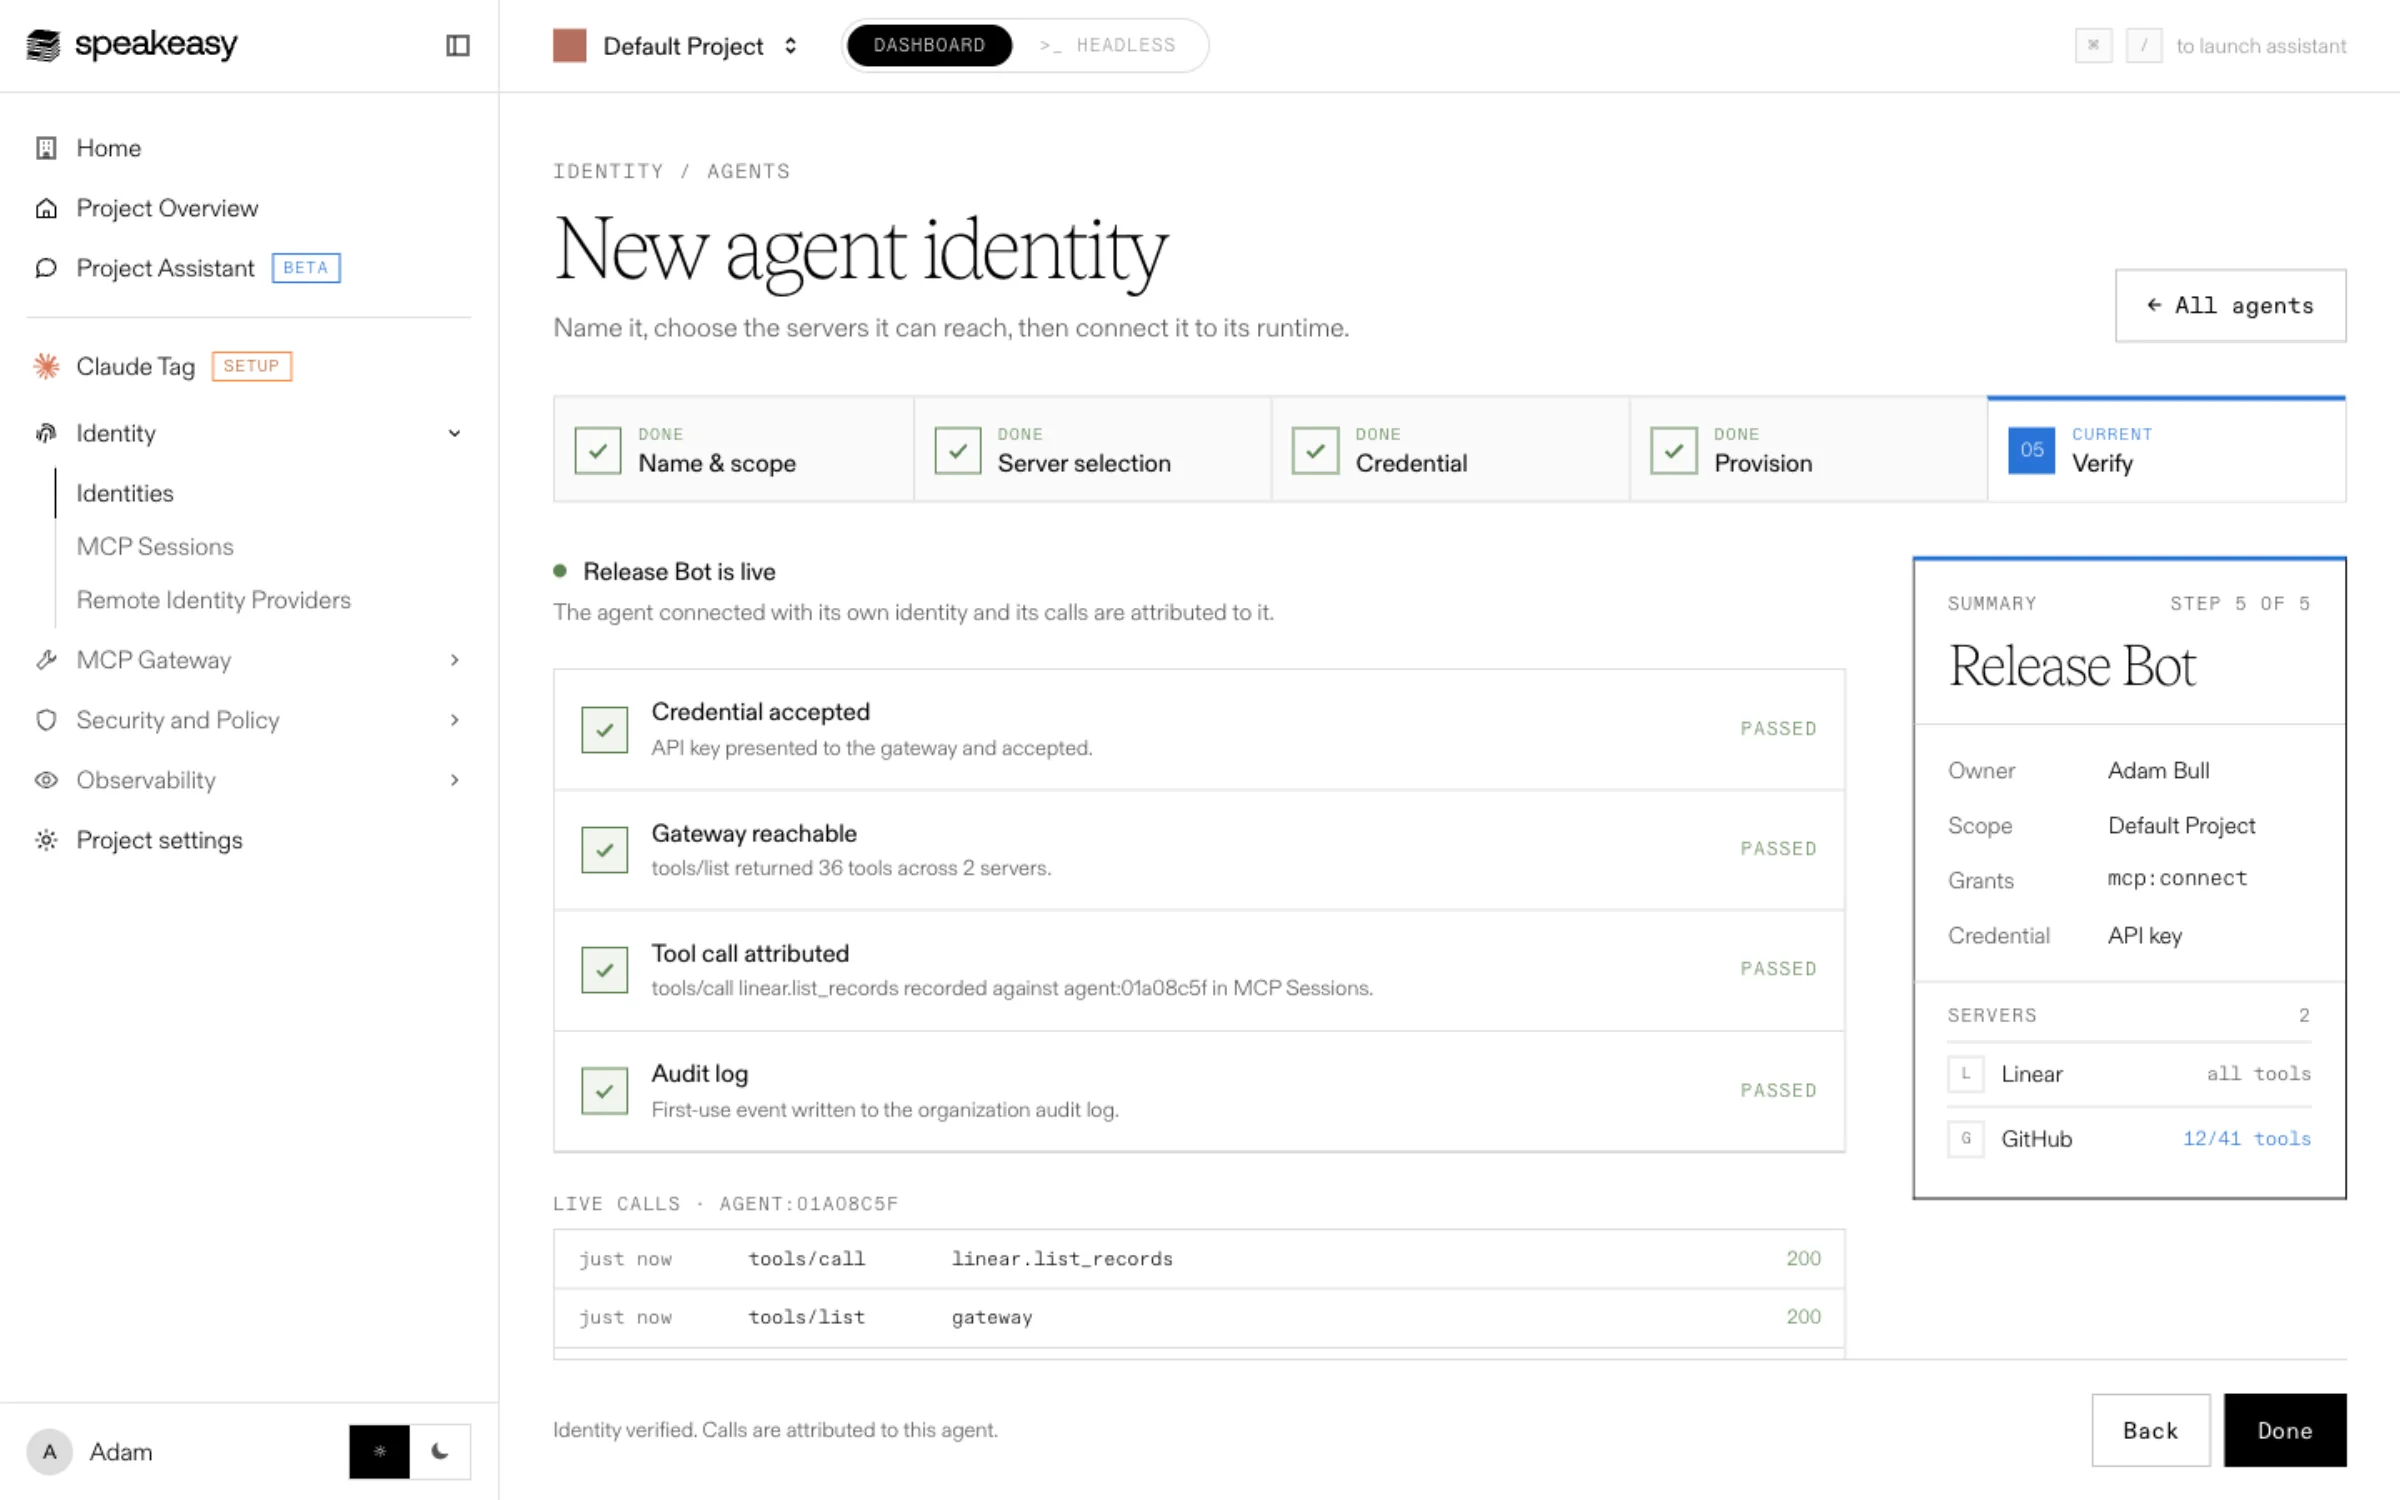This screenshot has height=1500, width=2400.
Task: Switch to the Dashboard mode tab
Action: (x=929, y=45)
